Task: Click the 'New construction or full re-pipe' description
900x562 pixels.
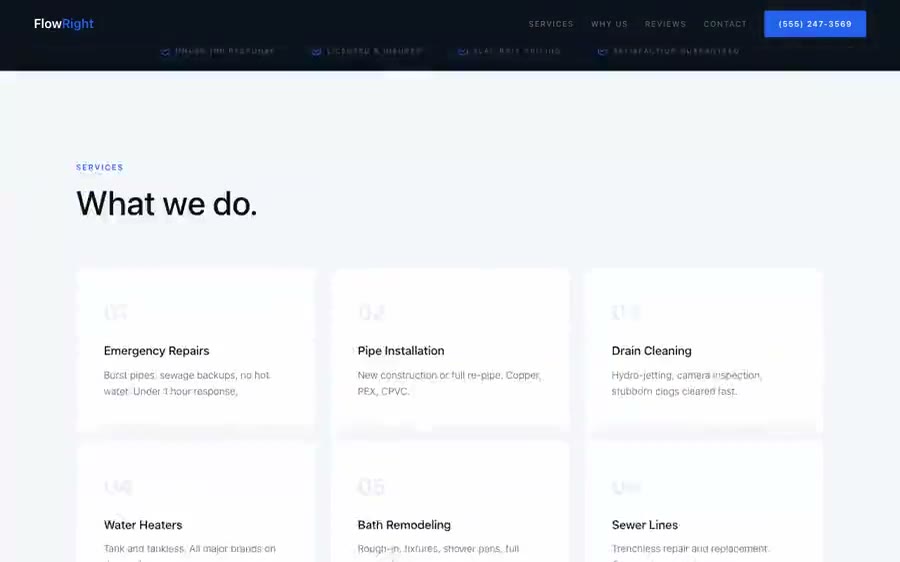Action: [449, 383]
